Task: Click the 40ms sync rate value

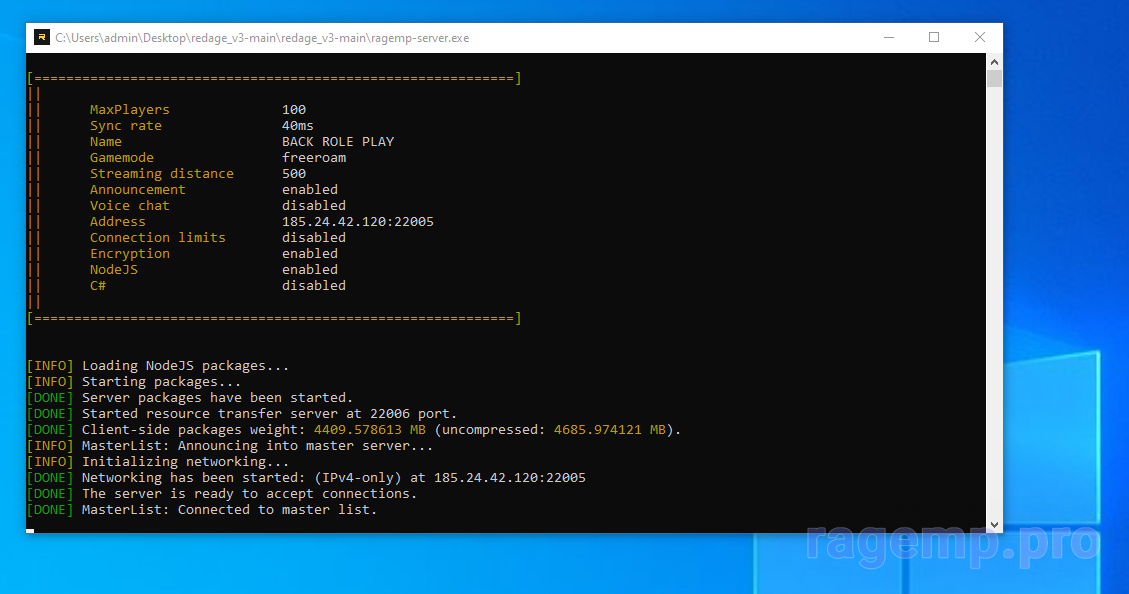Action: [297, 125]
